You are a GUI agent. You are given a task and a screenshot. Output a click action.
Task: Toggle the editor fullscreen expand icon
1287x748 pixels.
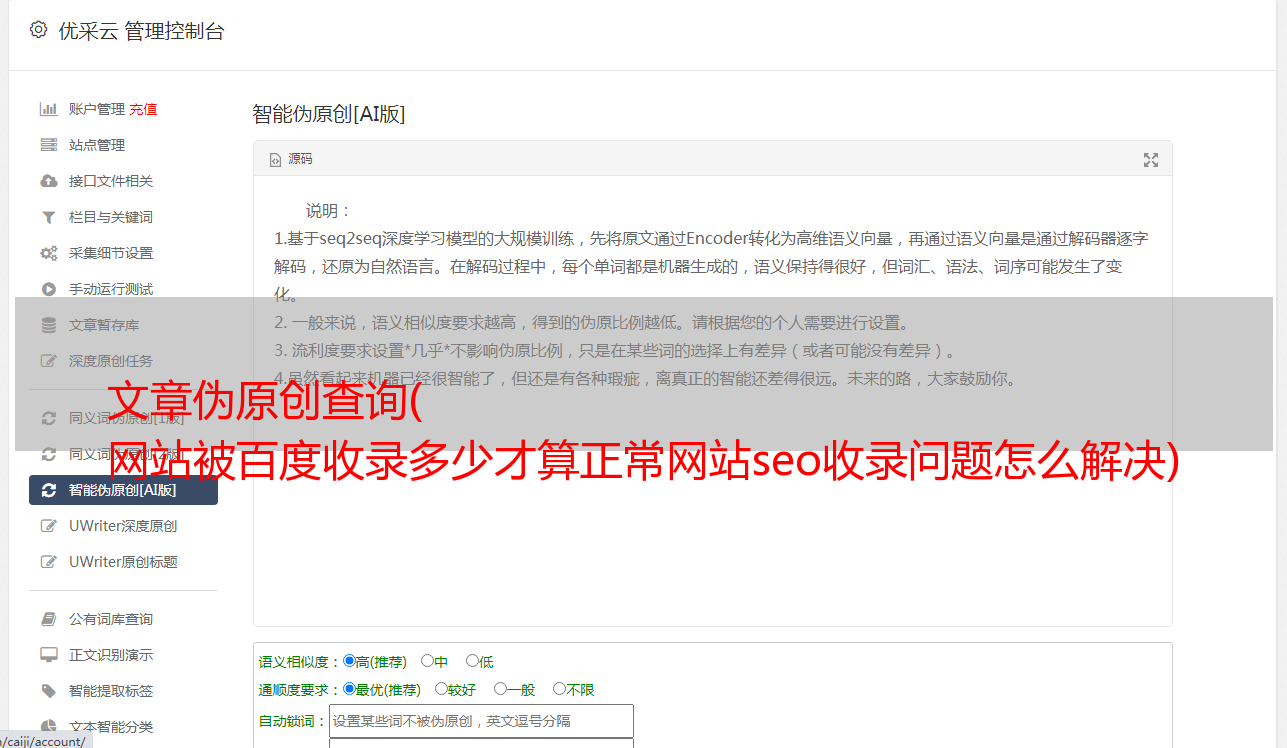pos(1151,160)
